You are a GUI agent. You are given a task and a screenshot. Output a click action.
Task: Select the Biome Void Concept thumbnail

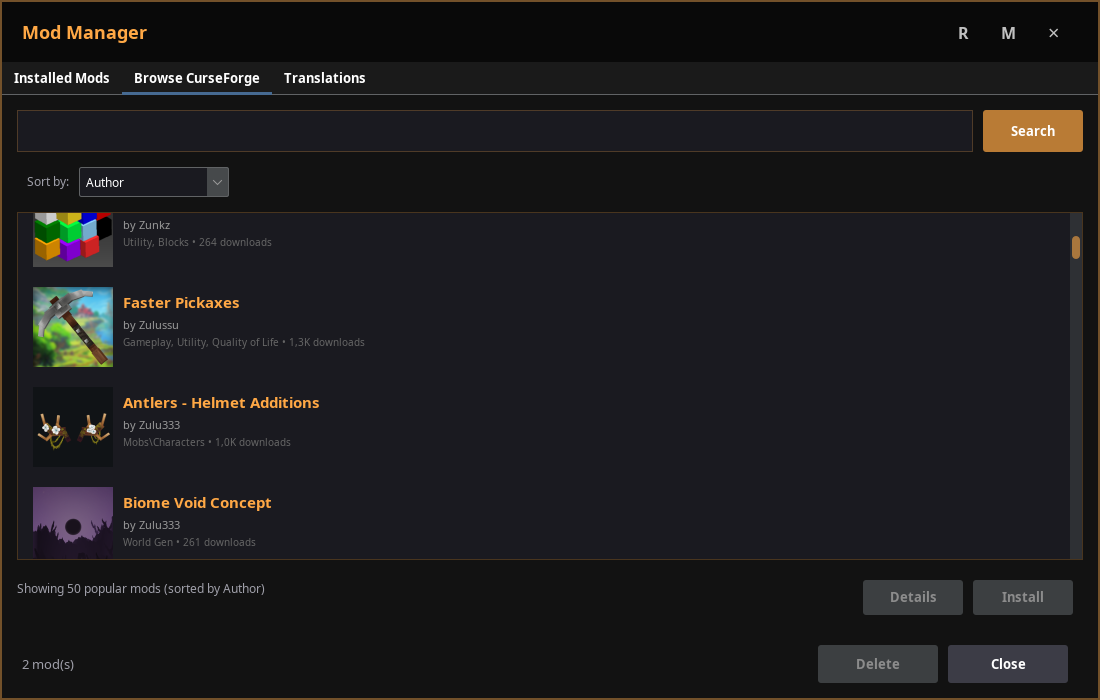72,522
